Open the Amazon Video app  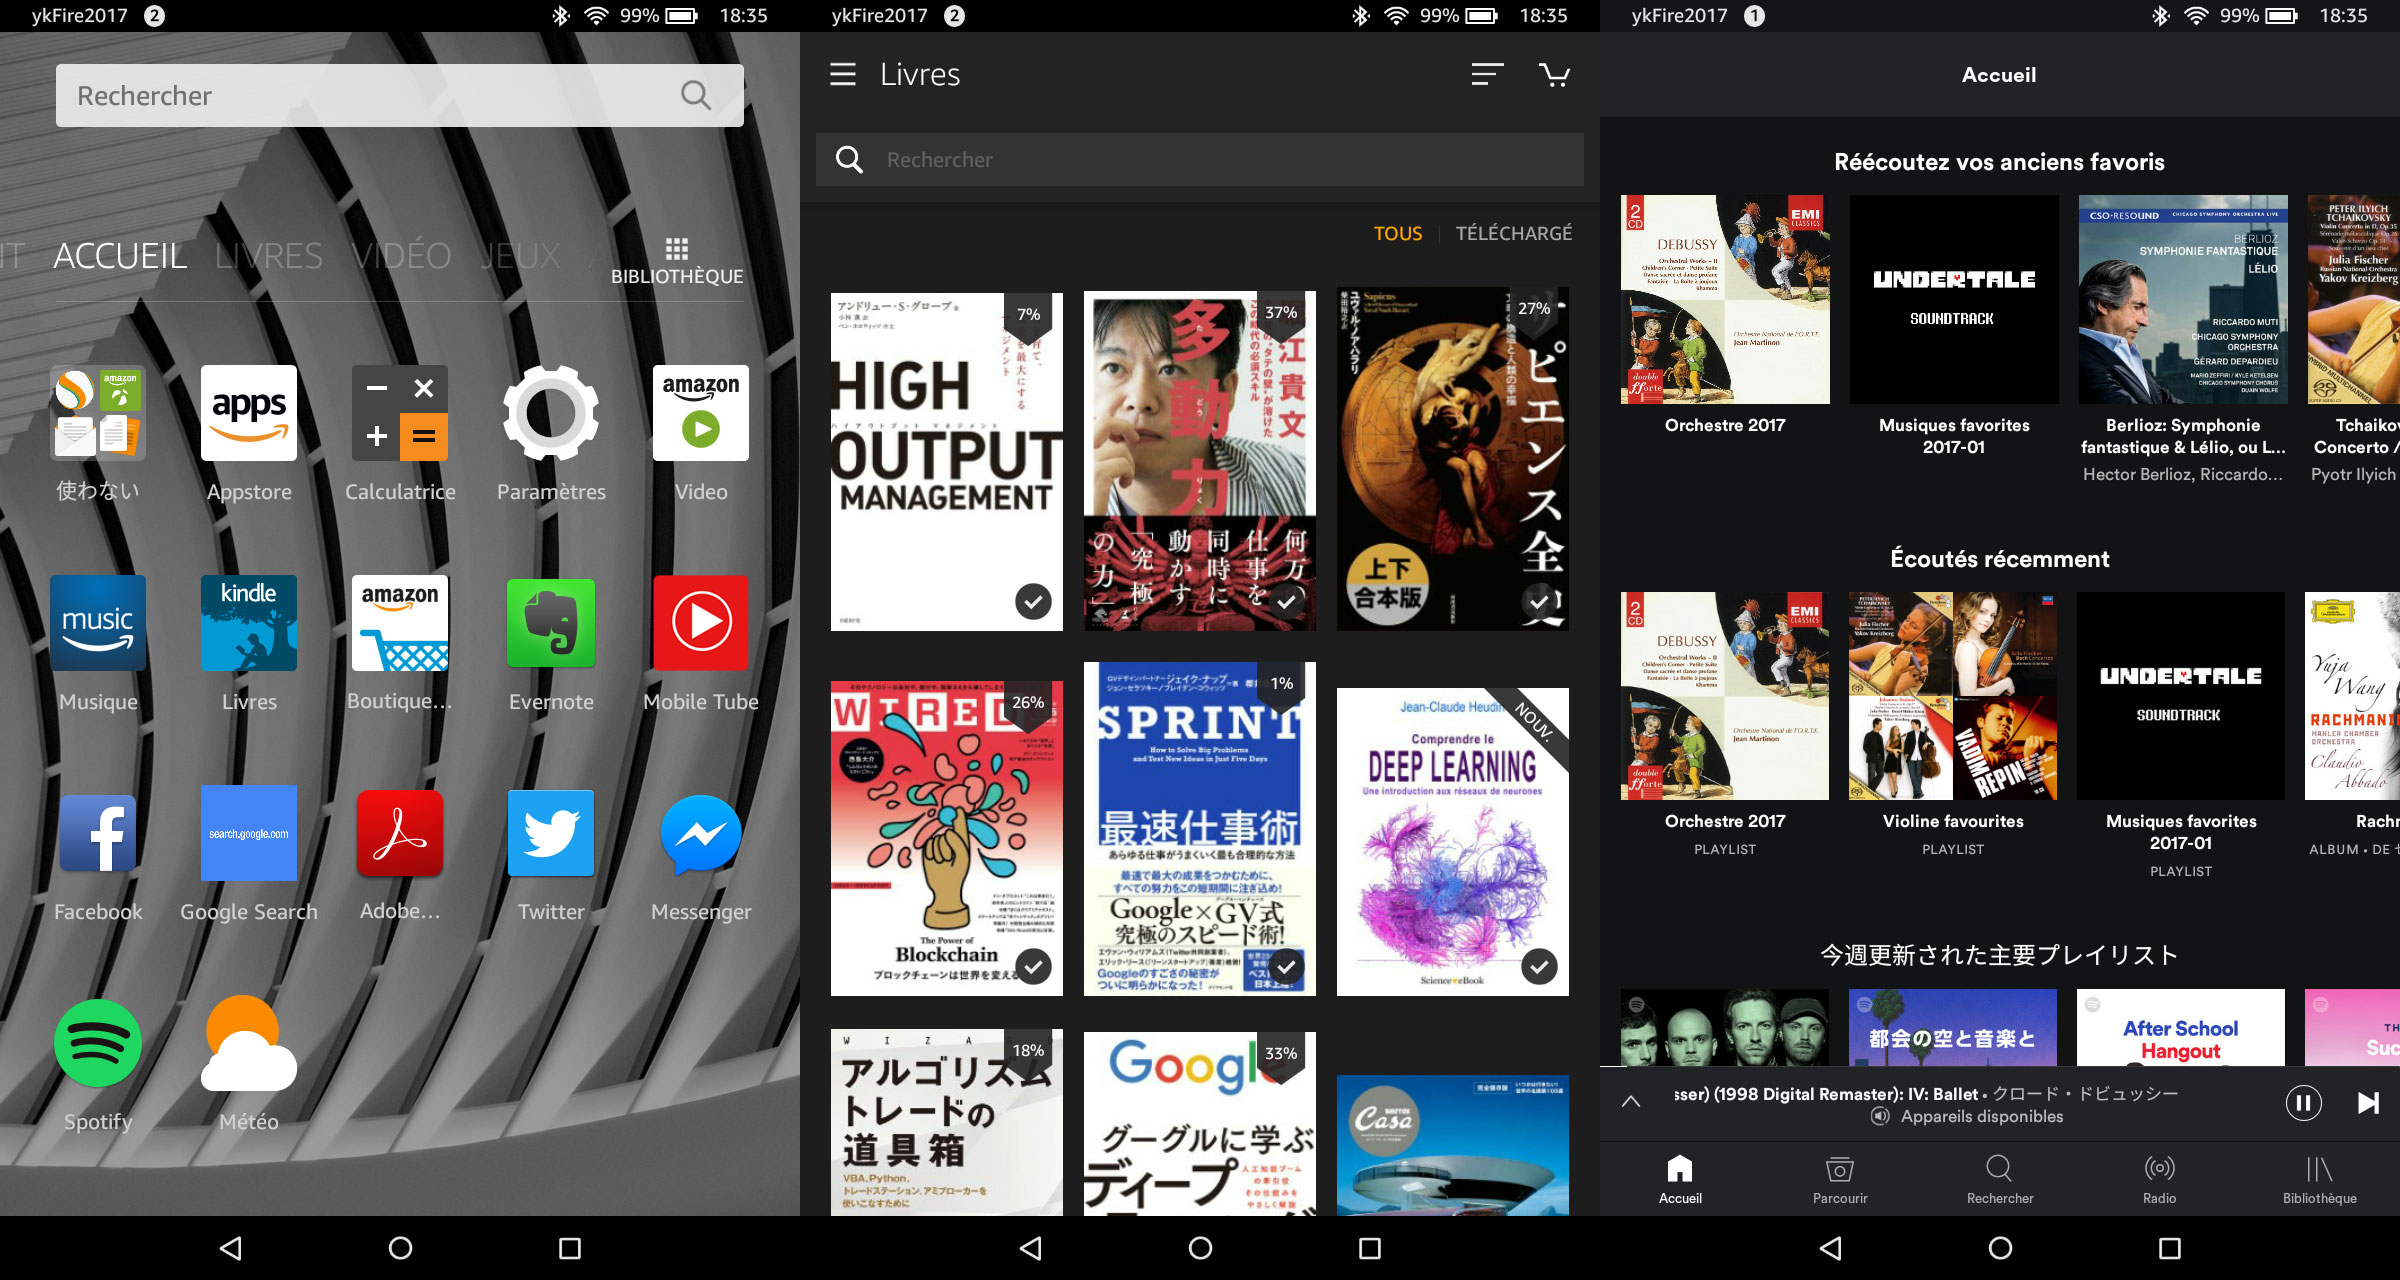point(701,413)
